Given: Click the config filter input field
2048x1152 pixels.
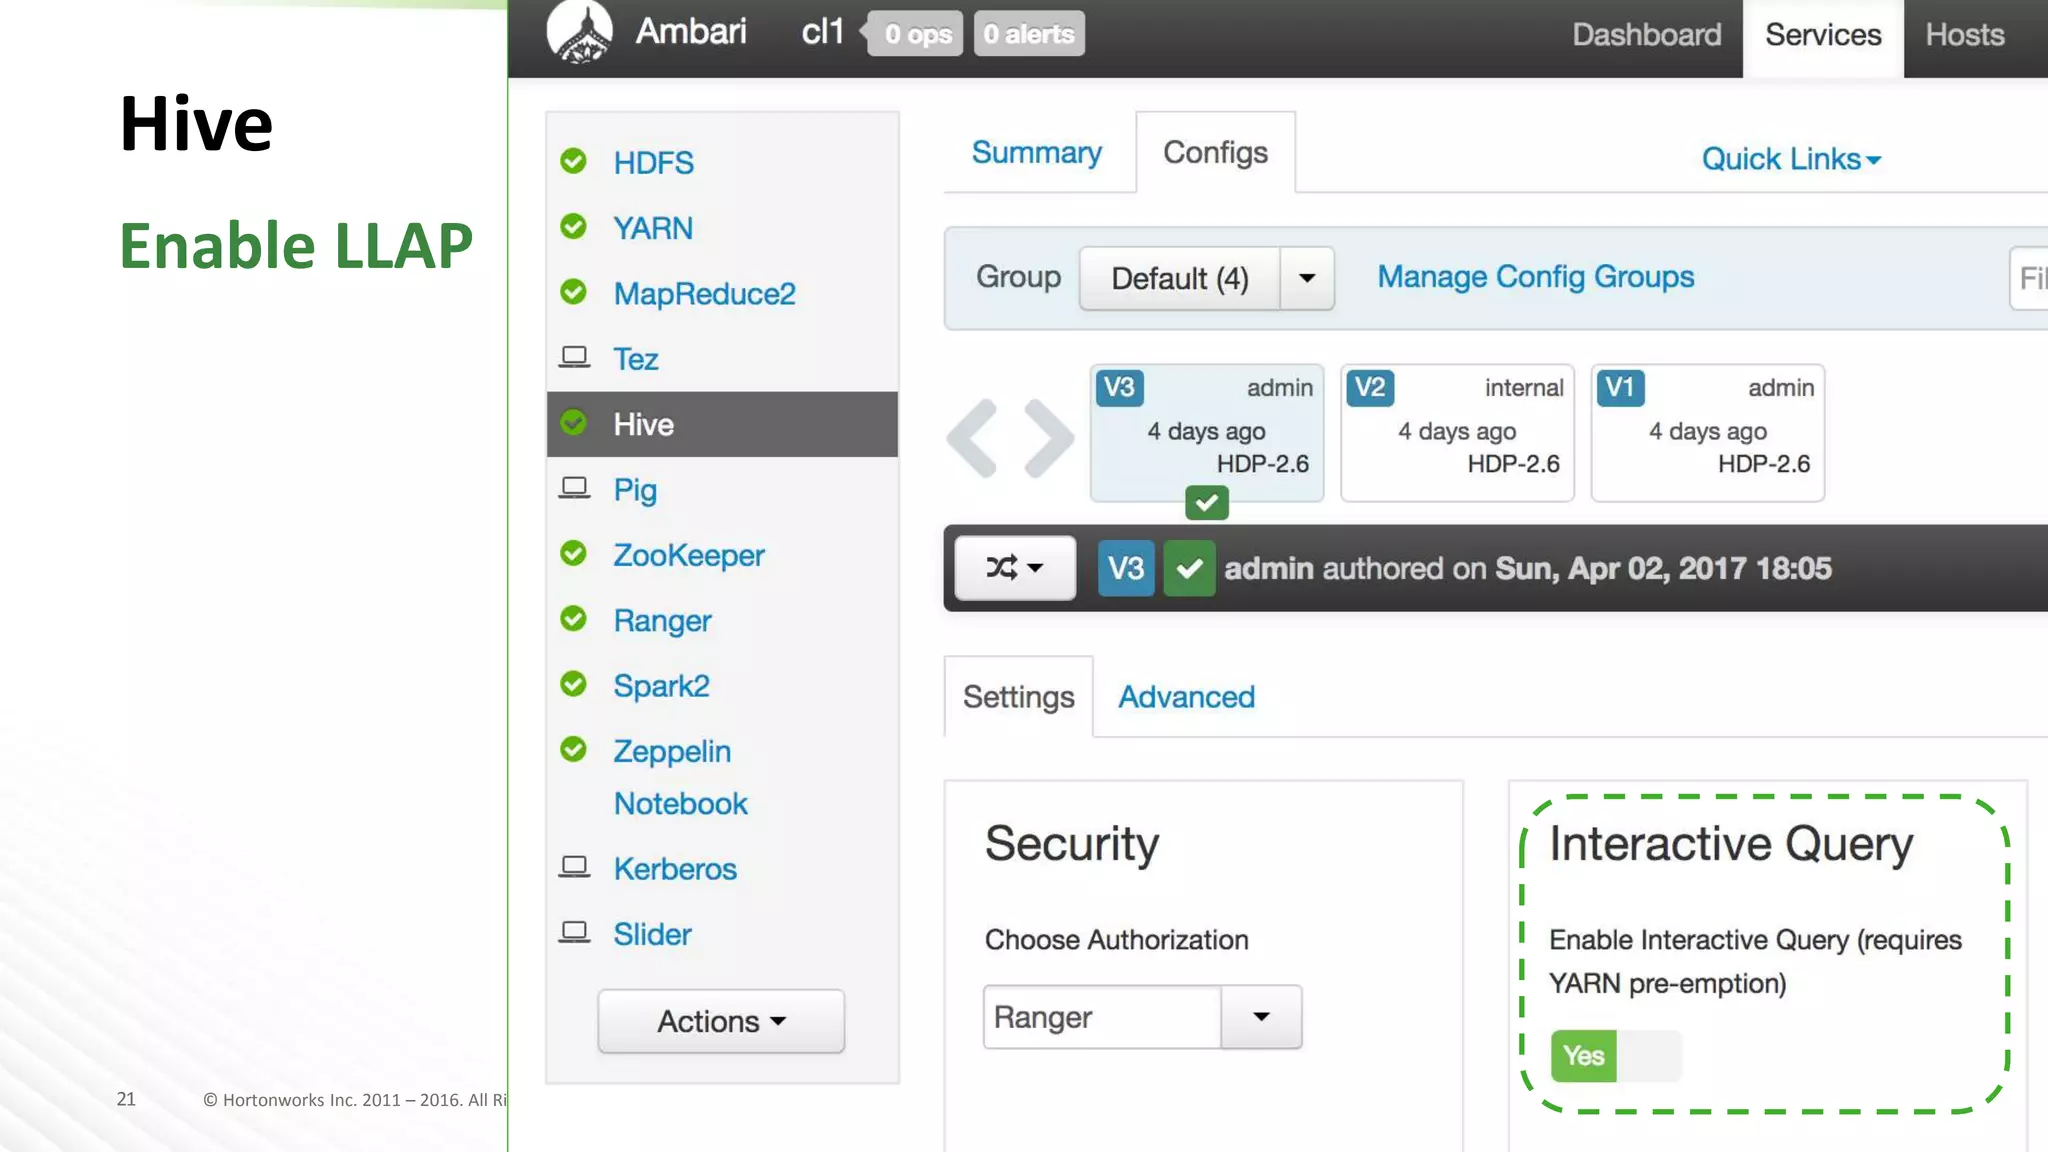Looking at the screenshot, I should click(2029, 278).
